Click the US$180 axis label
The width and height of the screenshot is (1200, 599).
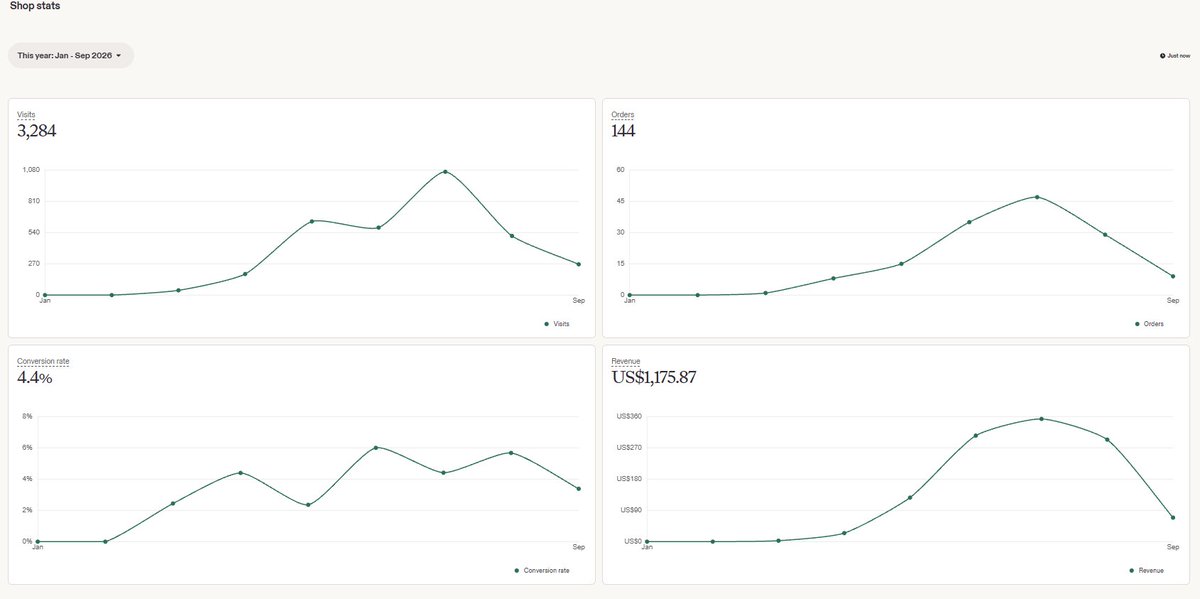(629, 479)
